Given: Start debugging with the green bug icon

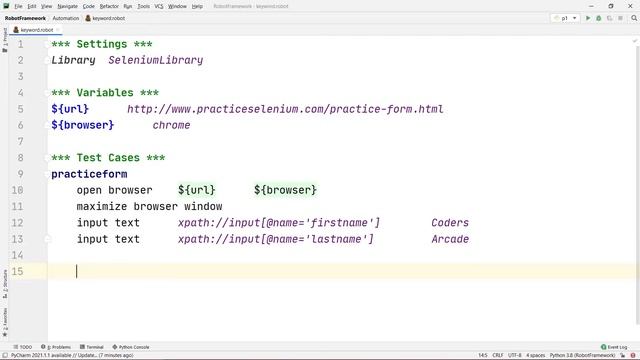Looking at the screenshot, I should click(599, 18).
